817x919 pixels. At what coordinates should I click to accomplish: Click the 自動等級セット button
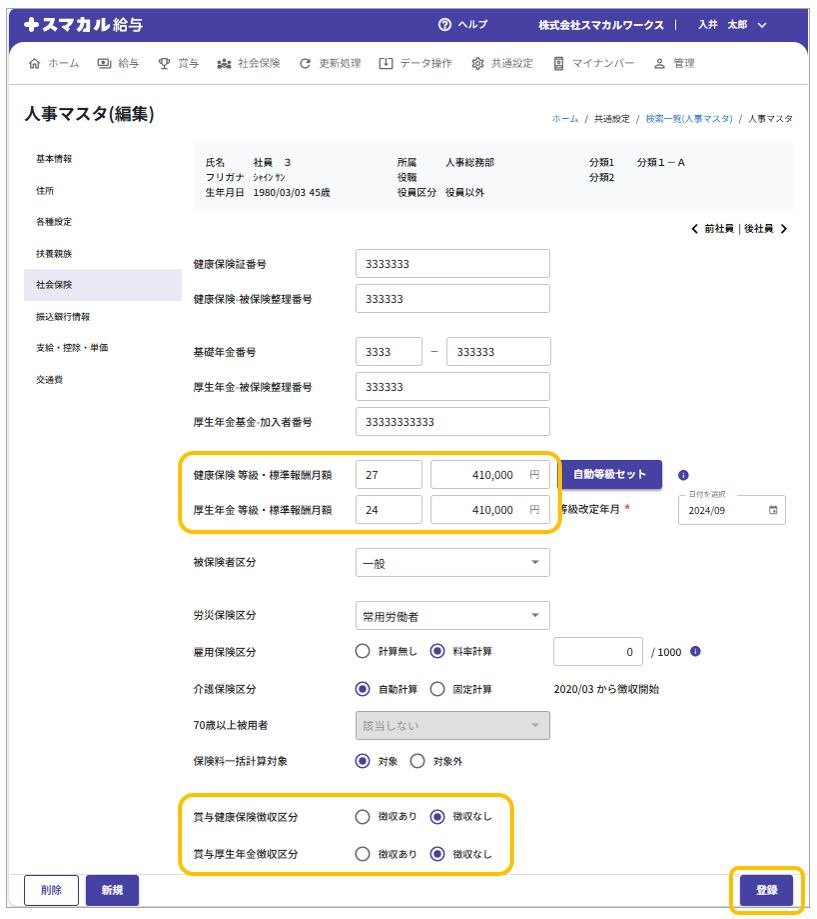point(609,475)
